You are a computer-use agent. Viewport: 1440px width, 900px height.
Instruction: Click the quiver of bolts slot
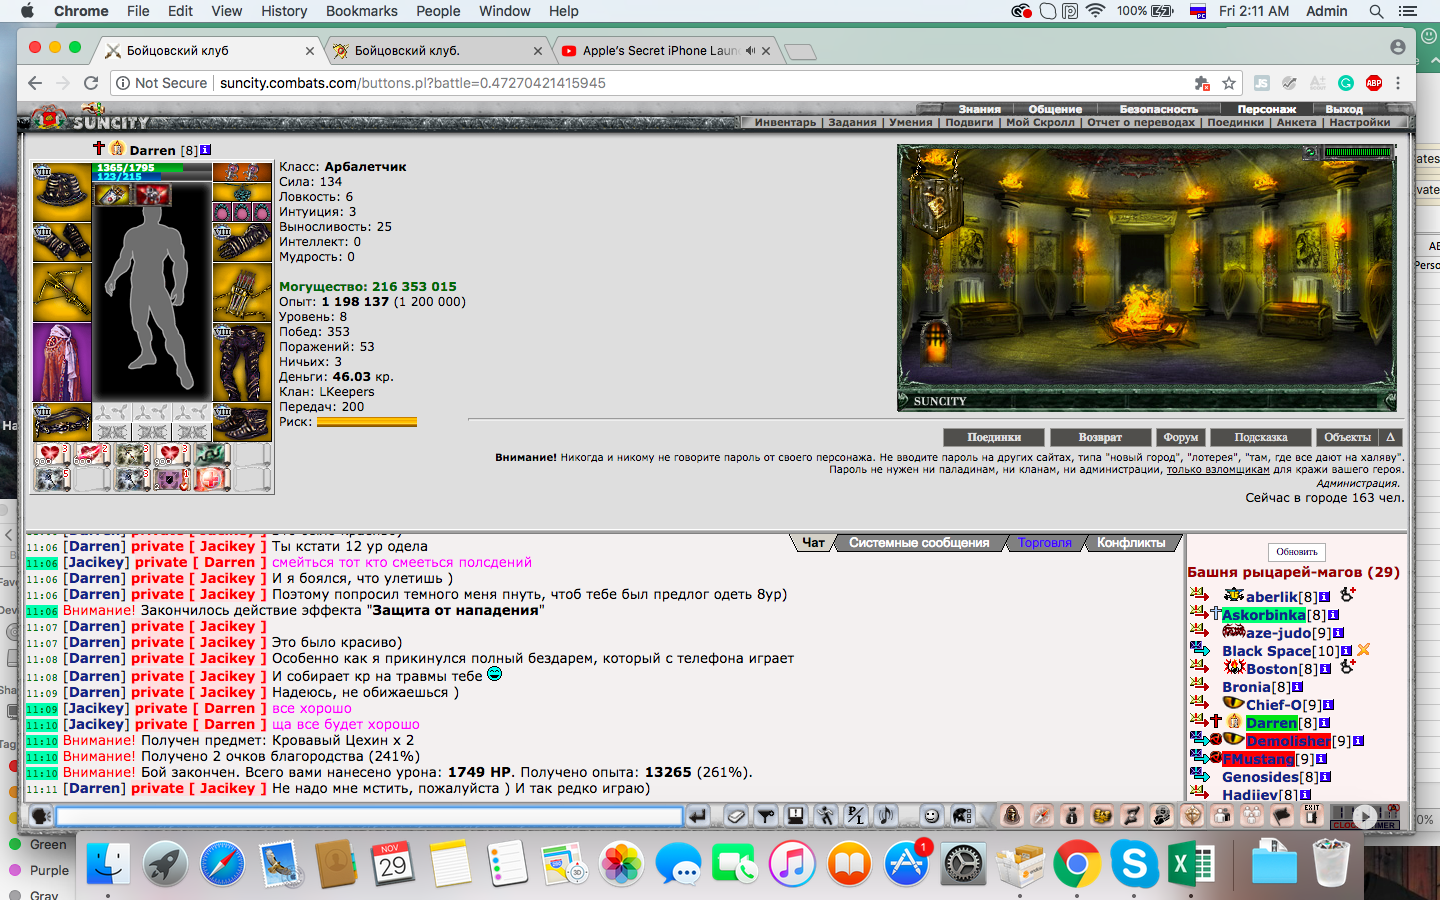click(x=242, y=292)
